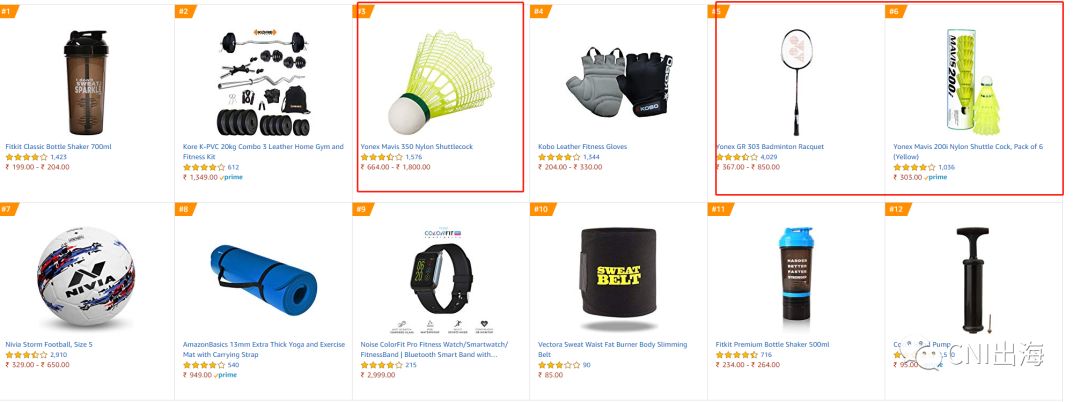Open the Yonex Mavis 350 Nylon Shuttlecock link
1080x402 pixels.
417,147
